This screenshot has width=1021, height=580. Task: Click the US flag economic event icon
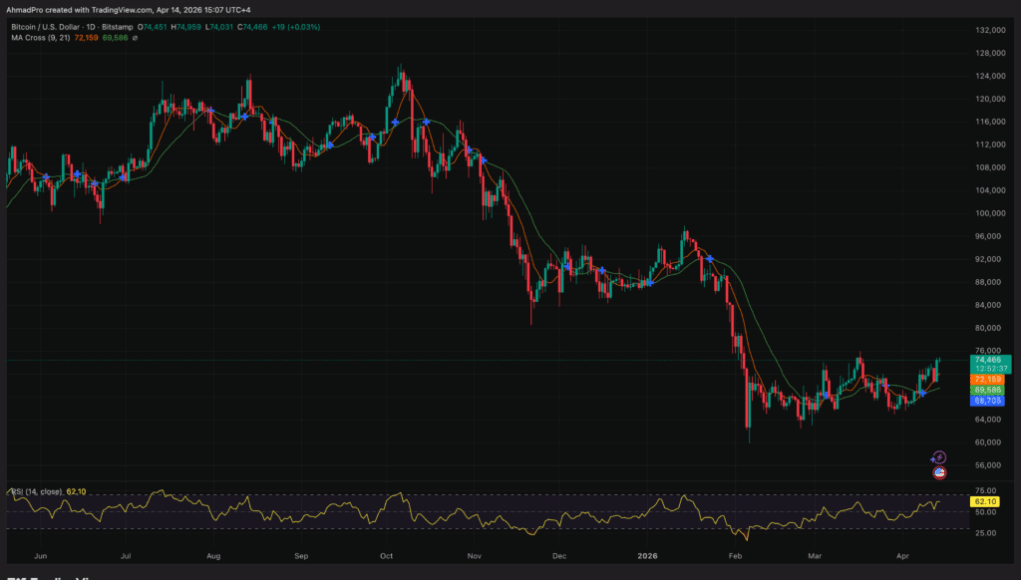coord(939,473)
